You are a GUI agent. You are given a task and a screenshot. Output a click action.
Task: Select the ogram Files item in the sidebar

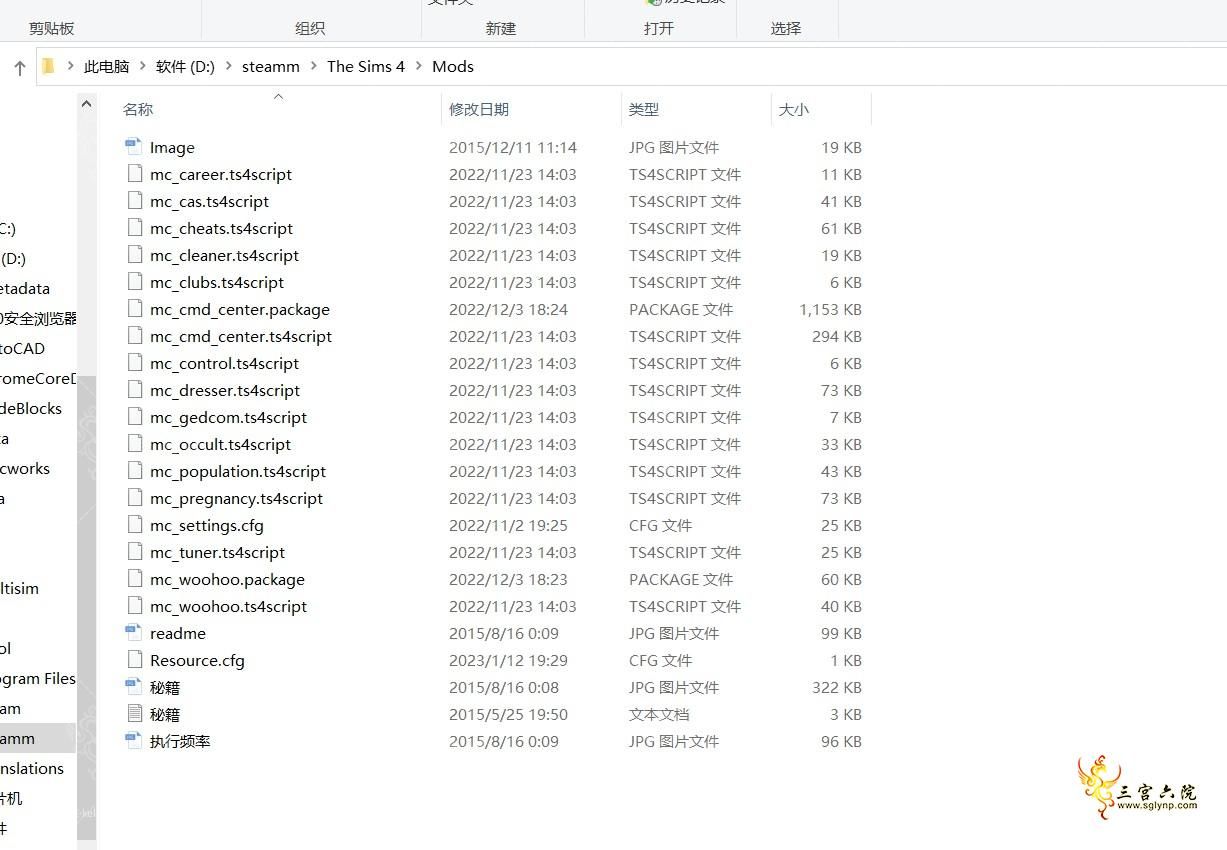pyautogui.click(x=38, y=678)
